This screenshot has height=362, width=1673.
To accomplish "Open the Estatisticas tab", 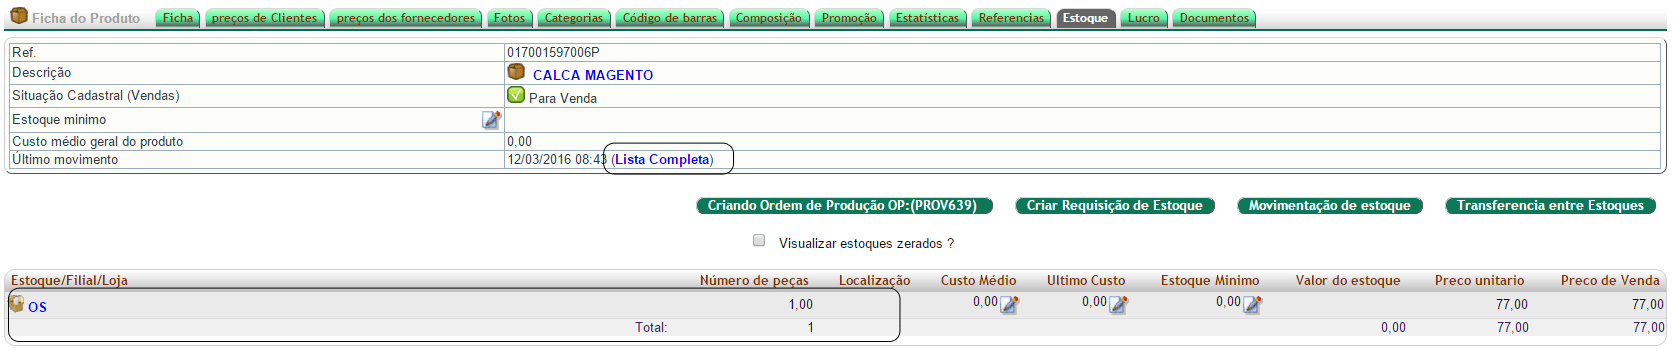I will pos(927,18).
